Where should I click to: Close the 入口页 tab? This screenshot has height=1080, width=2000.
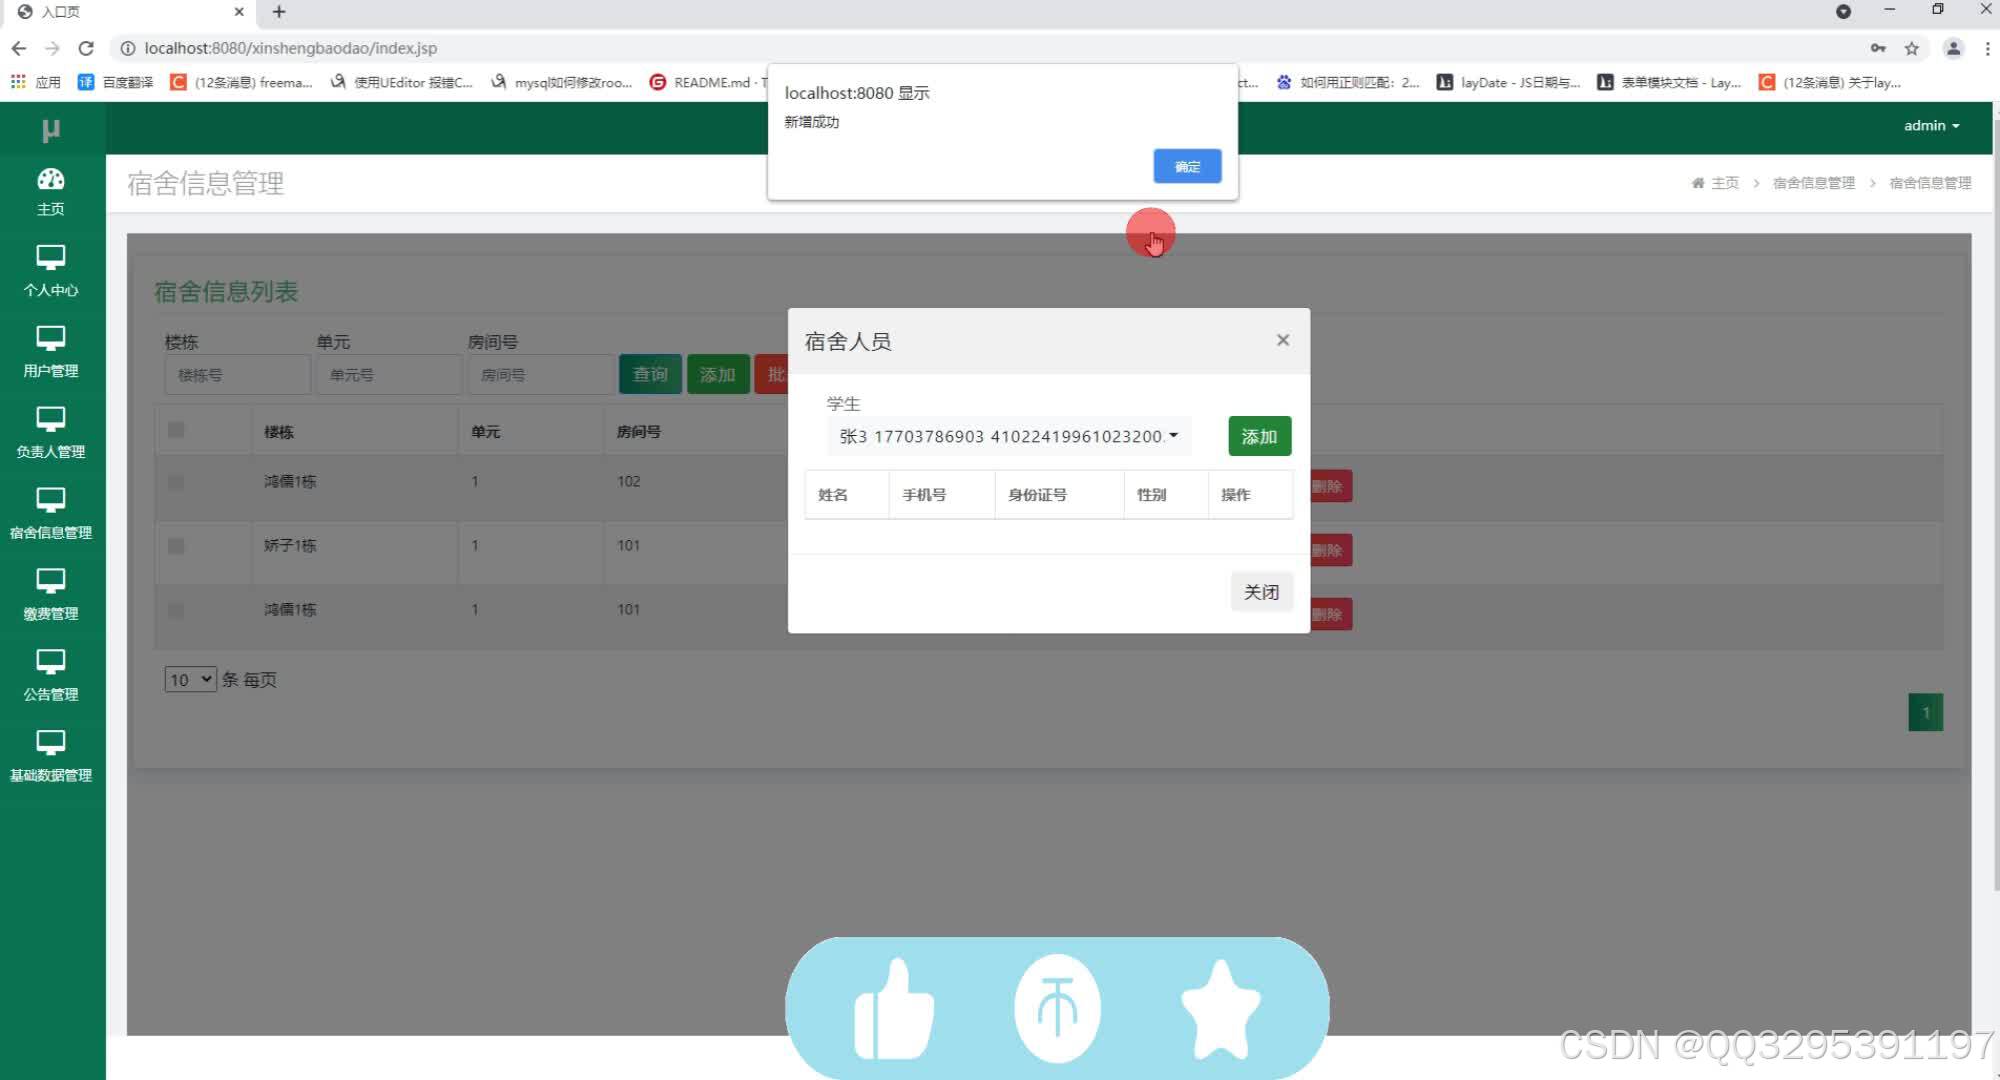pyautogui.click(x=239, y=12)
